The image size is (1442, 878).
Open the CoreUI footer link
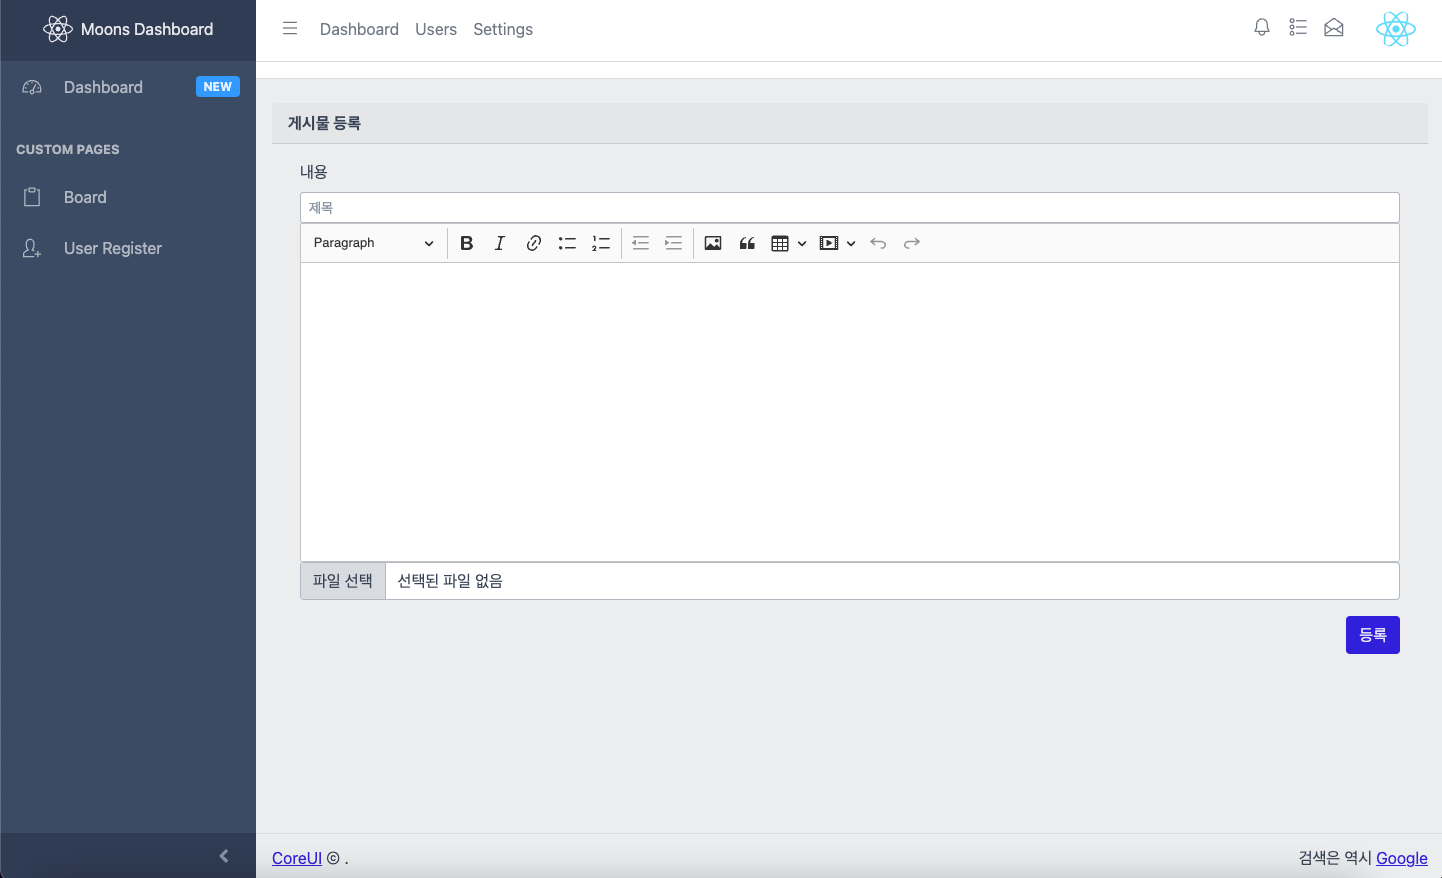[x=296, y=858]
